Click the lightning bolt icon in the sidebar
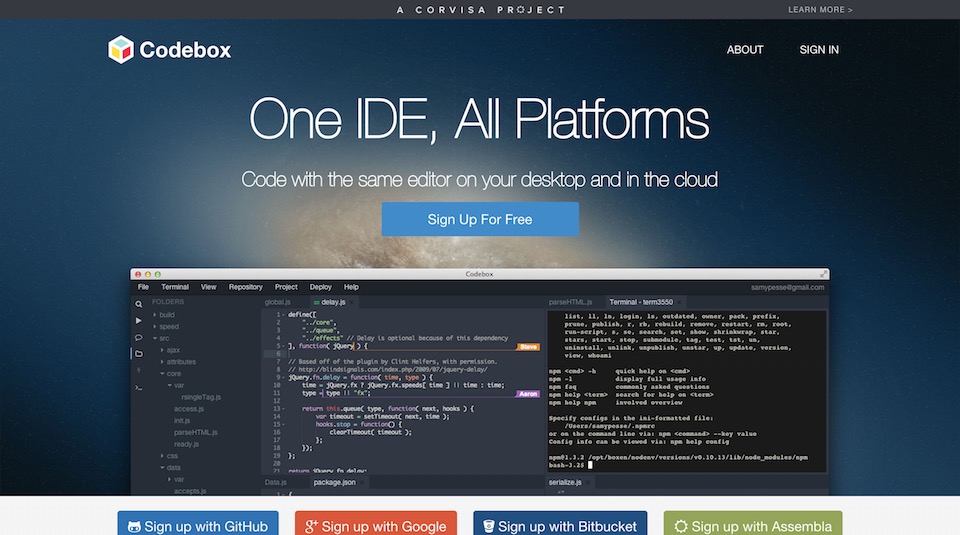The image size is (960, 535). 138,370
